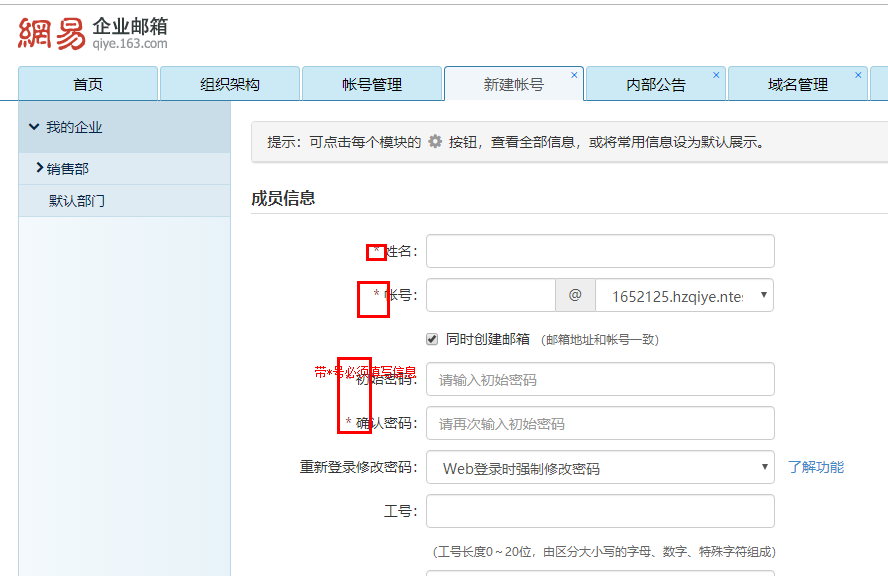Click the 工号长度 hint text
Screen dimensions: 888x576
pos(604,552)
